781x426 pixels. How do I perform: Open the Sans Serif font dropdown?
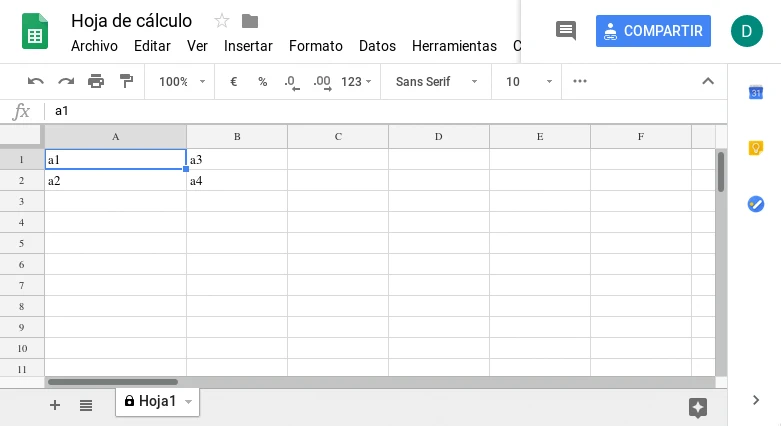[437, 82]
